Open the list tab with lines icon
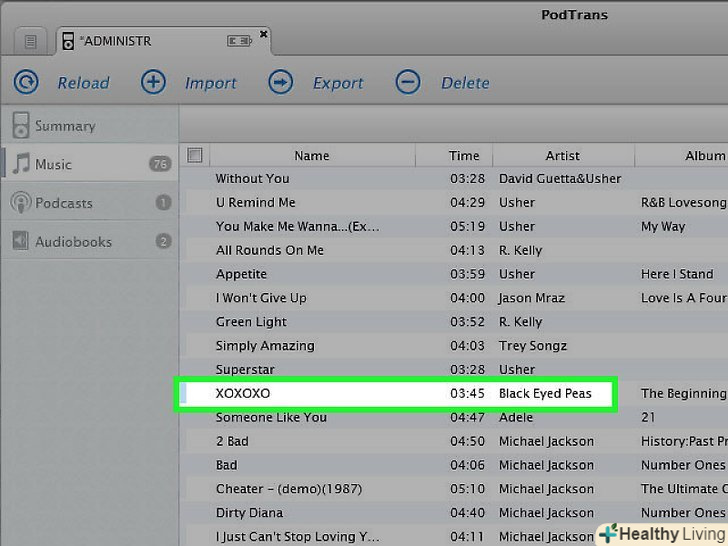 [x=30, y=41]
